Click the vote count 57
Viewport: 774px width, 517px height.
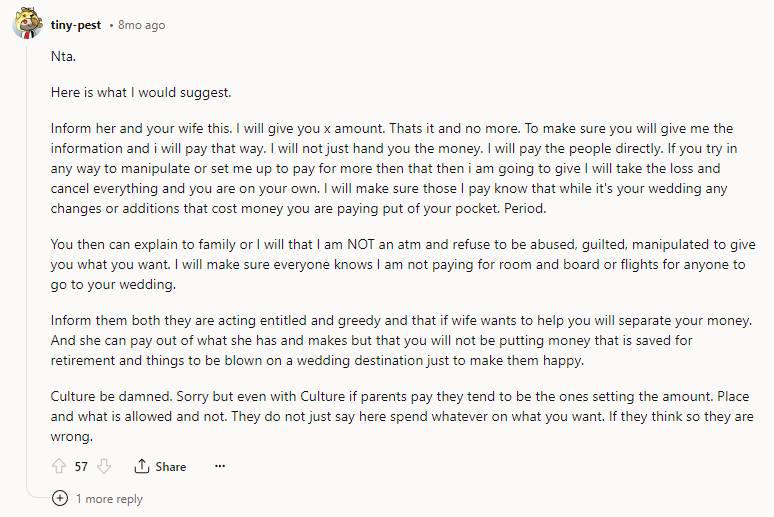tap(82, 466)
